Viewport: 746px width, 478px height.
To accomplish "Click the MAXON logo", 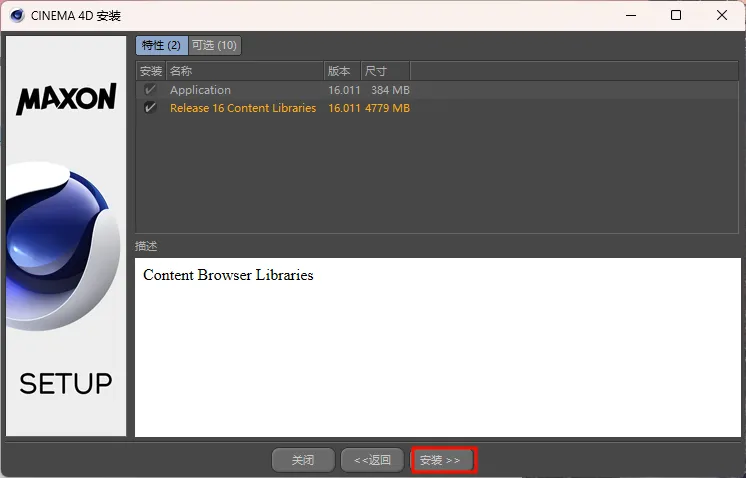I will tap(66, 98).
